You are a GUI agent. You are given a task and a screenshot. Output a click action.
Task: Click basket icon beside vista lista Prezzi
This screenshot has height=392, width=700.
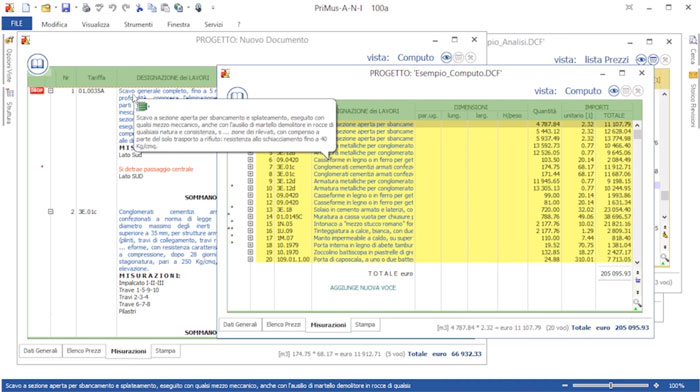point(653,59)
